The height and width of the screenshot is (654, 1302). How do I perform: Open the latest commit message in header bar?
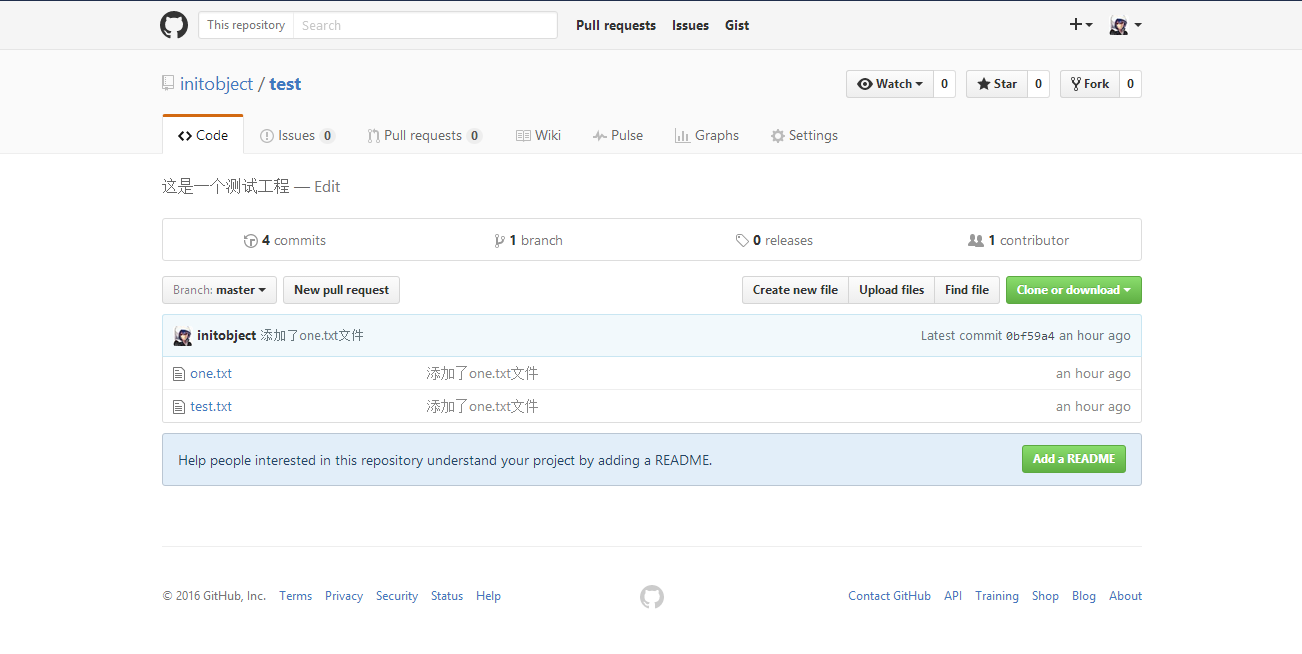[312, 336]
